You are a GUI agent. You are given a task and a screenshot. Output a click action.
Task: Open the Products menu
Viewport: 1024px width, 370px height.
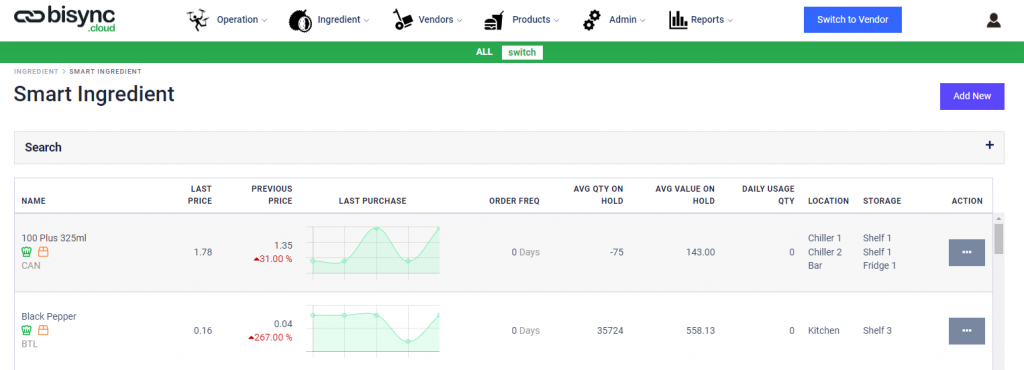point(536,20)
